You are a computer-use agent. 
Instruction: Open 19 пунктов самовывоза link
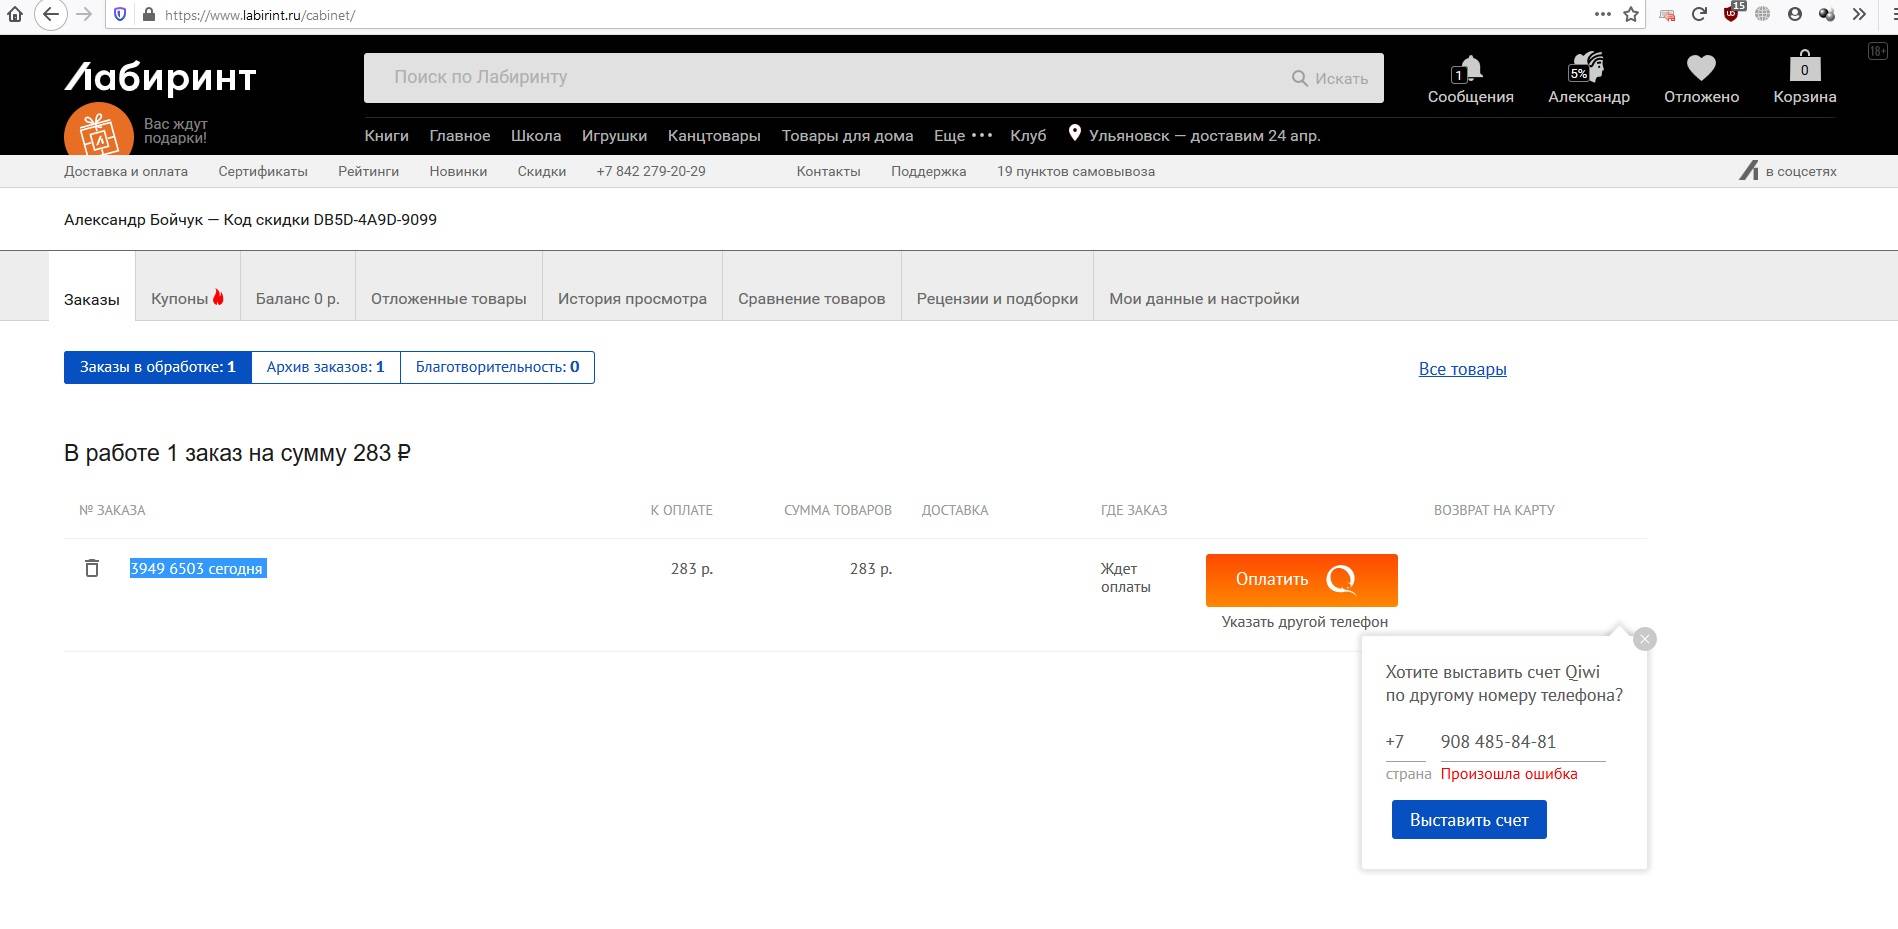[x=1076, y=171]
